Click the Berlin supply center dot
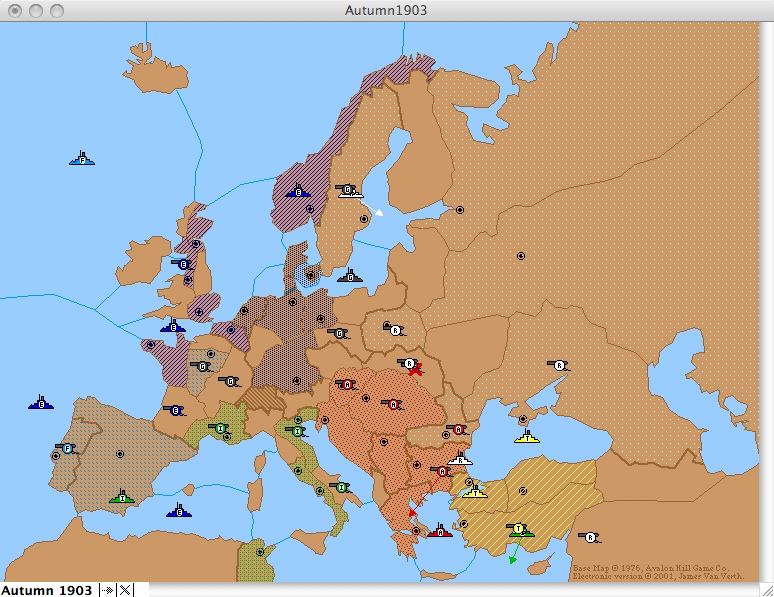The image size is (774, 597). [320, 319]
